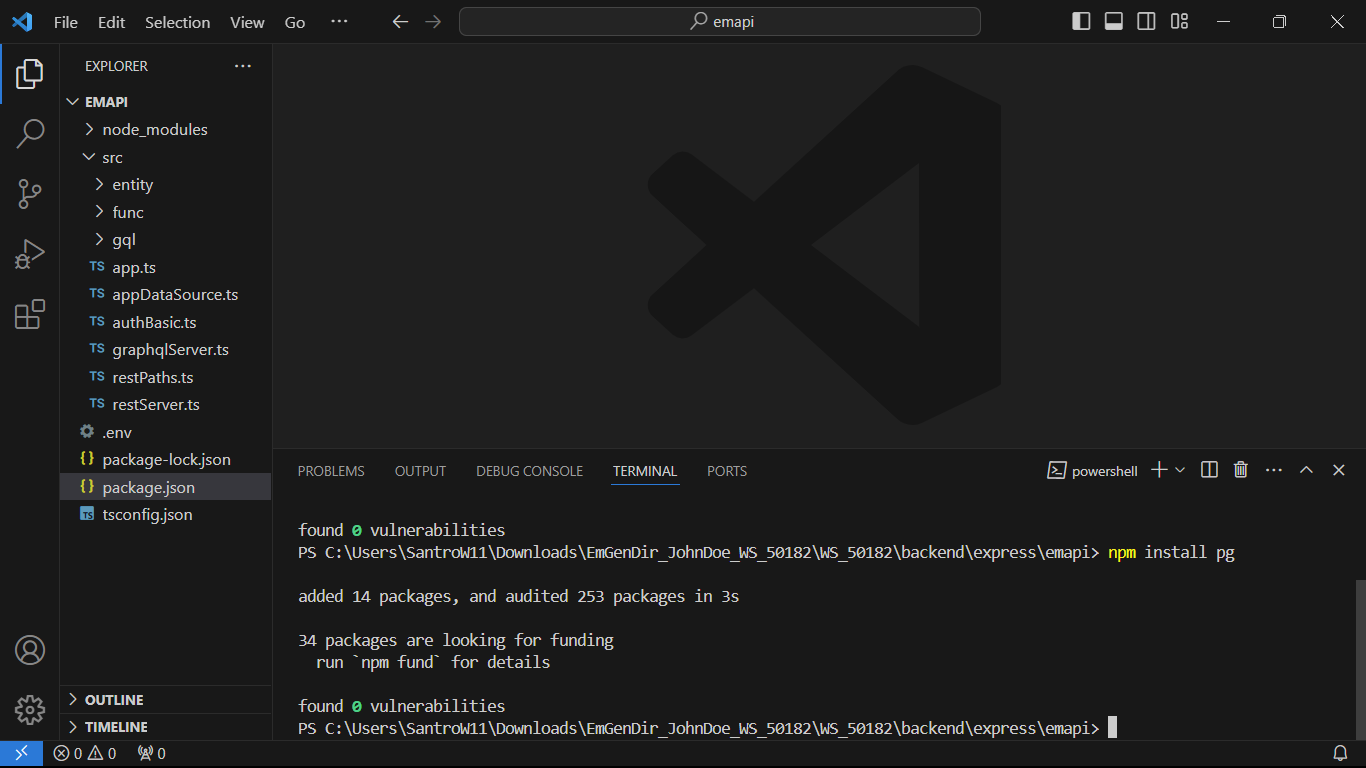This screenshot has width=1366, height=768.
Task: Open the overflow menu ellipsis in menu bar
Action: point(340,22)
